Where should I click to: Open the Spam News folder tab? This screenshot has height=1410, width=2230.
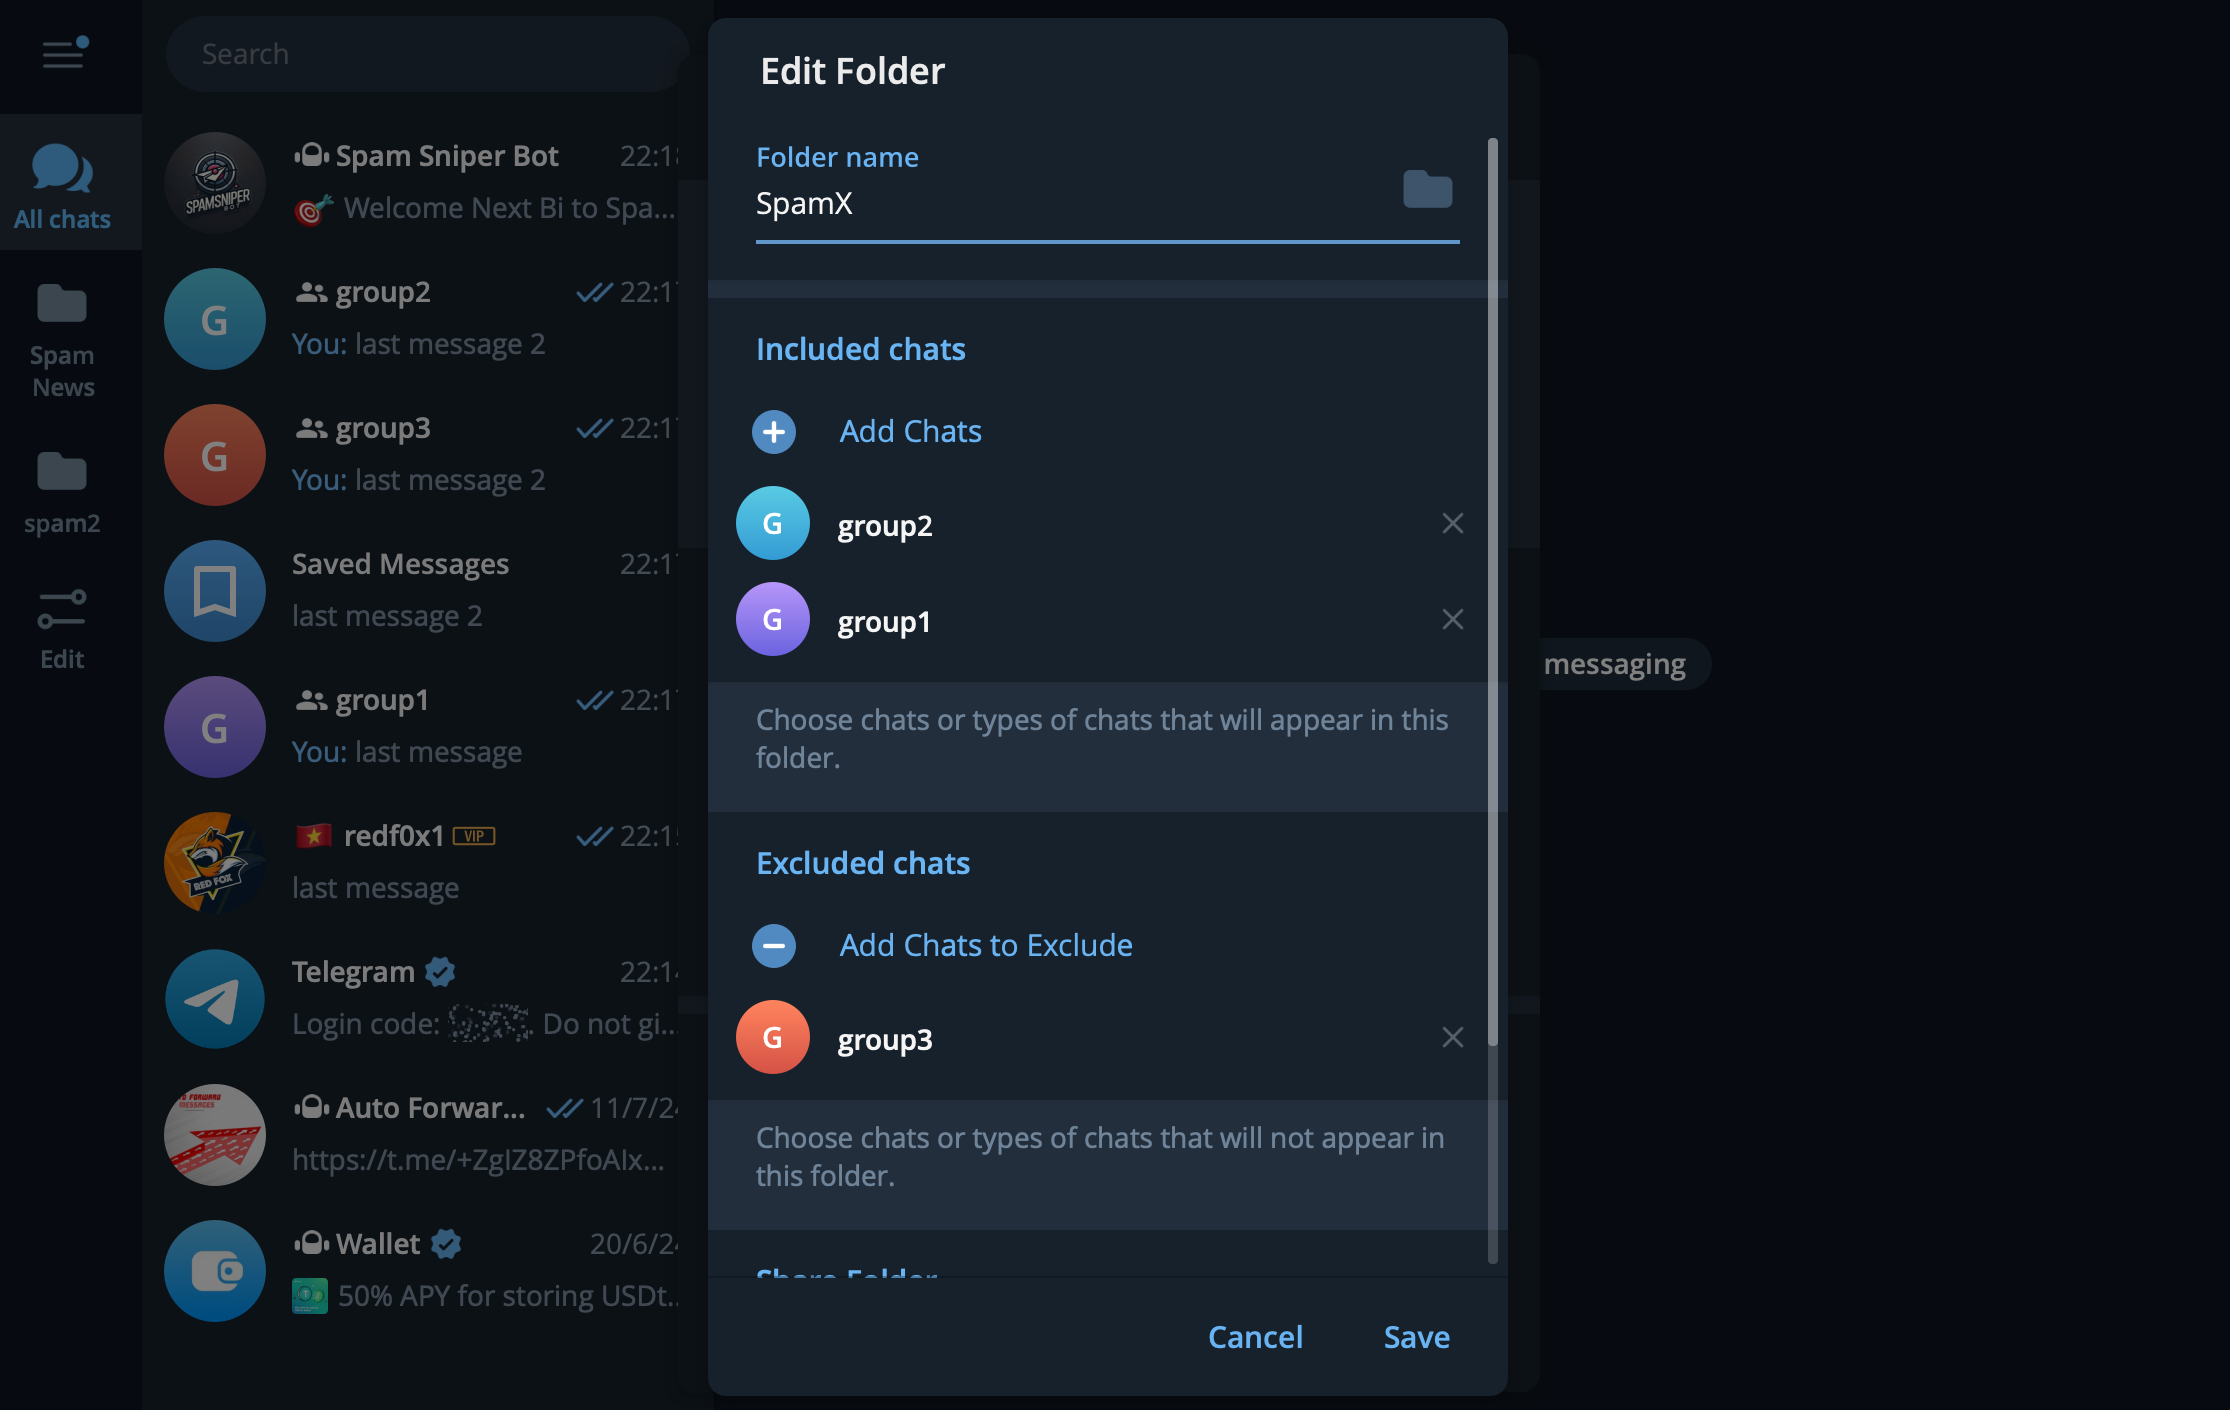pyautogui.click(x=62, y=340)
